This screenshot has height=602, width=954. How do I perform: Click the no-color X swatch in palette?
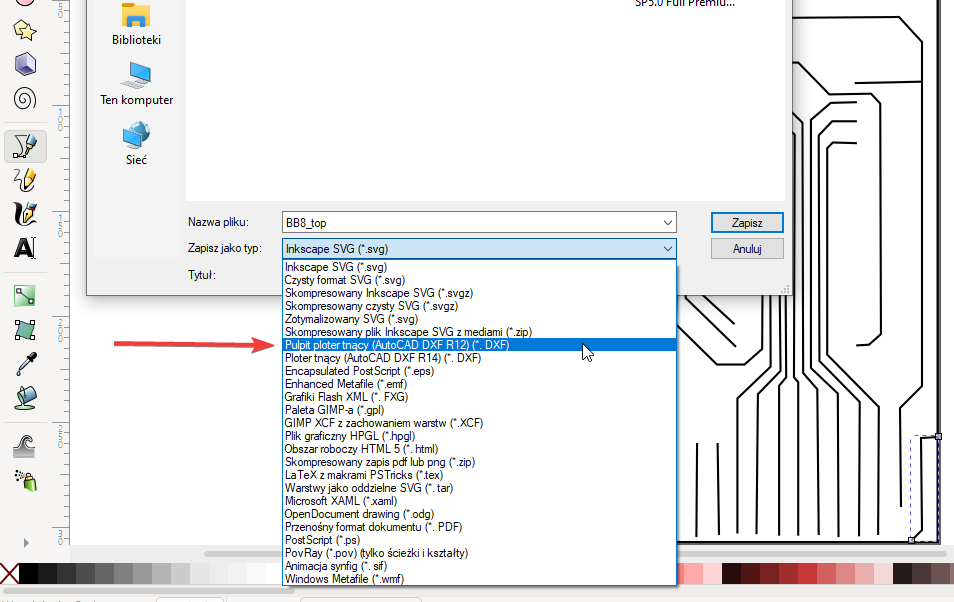(x=9, y=573)
